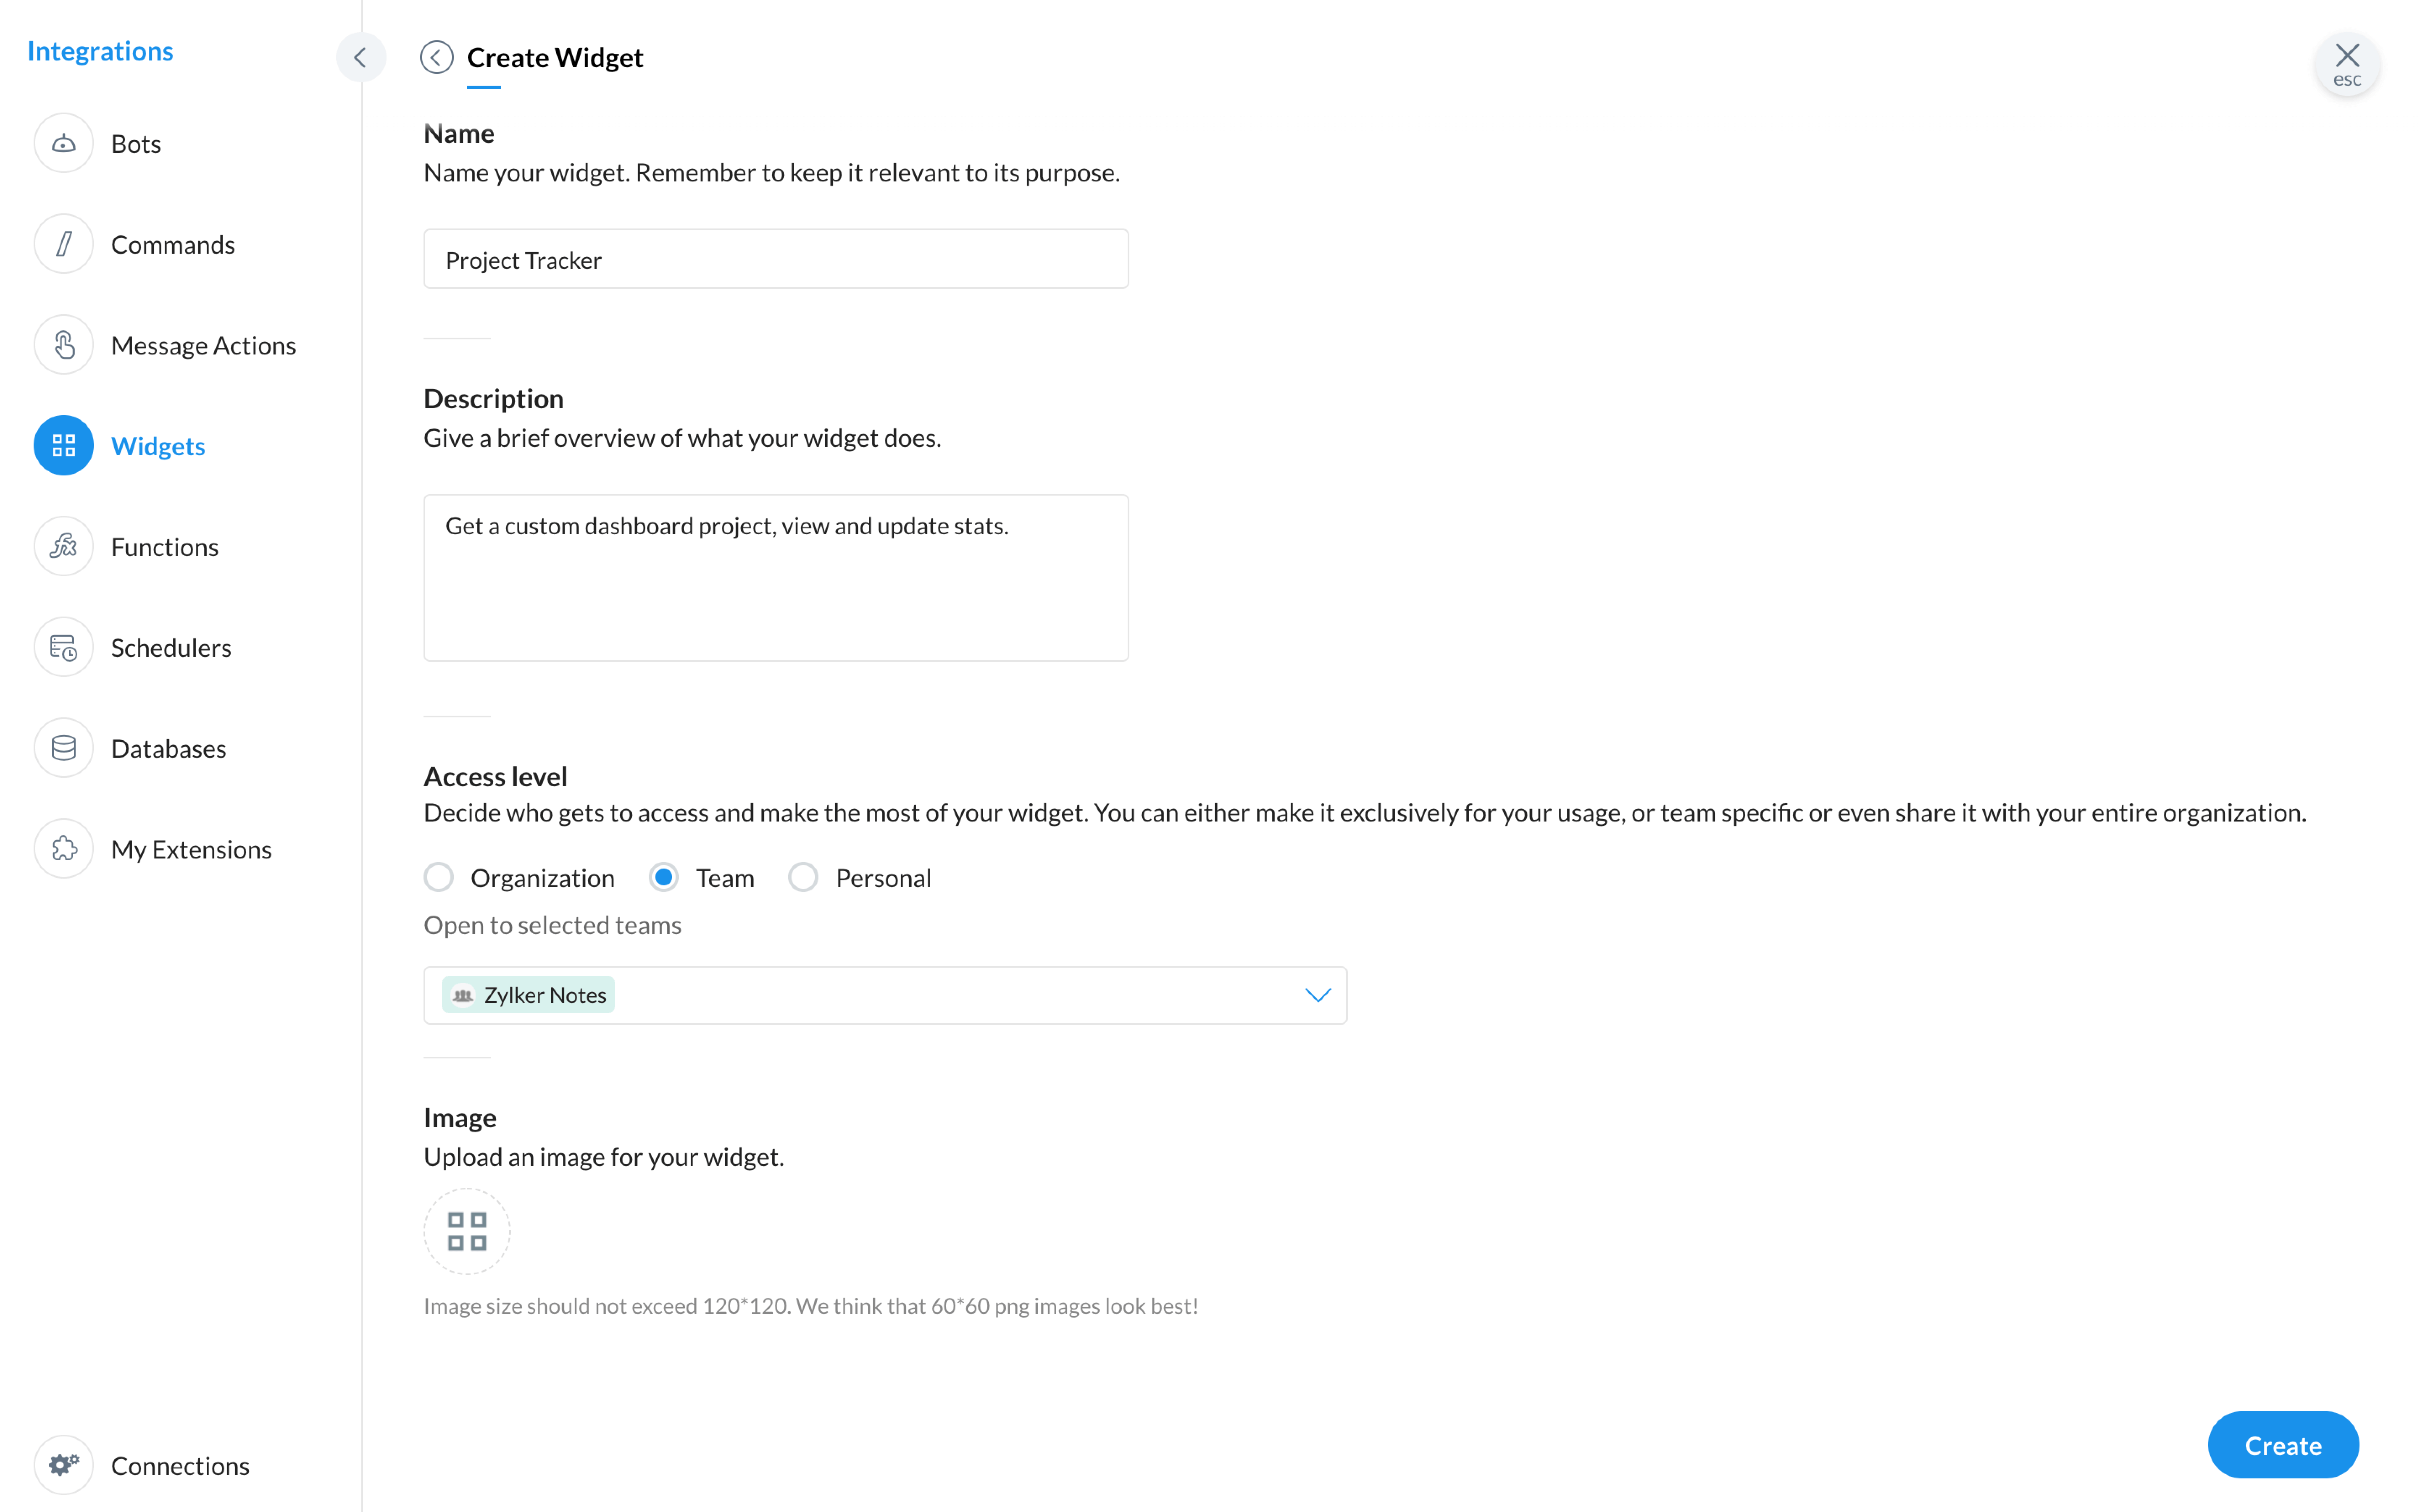
Task: Open Message Actions hand icon
Action: coord(63,345)
